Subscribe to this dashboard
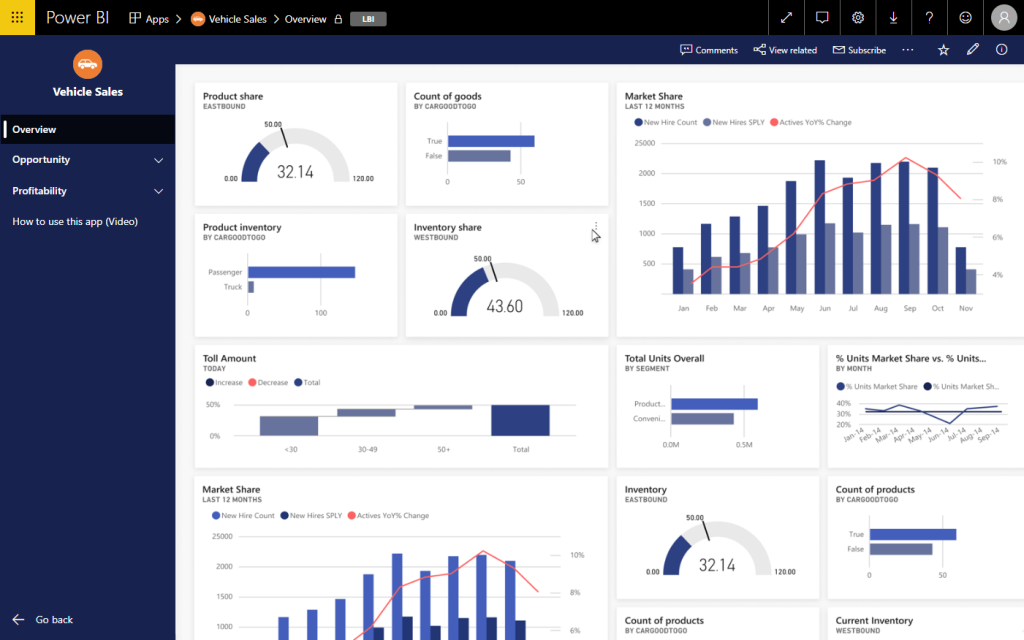 click(x=859, y=50)
